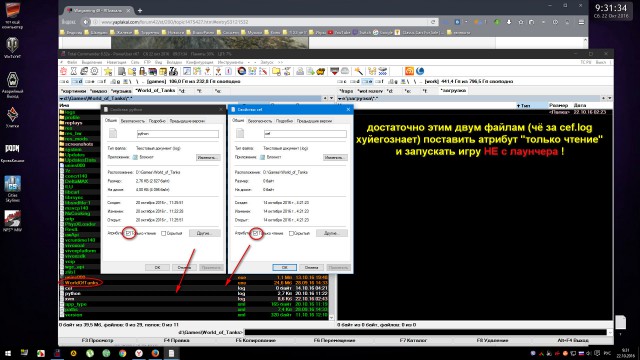
Task: Open the Конфигурация menu
Action: pyautogui.click(x=200, y=62)
